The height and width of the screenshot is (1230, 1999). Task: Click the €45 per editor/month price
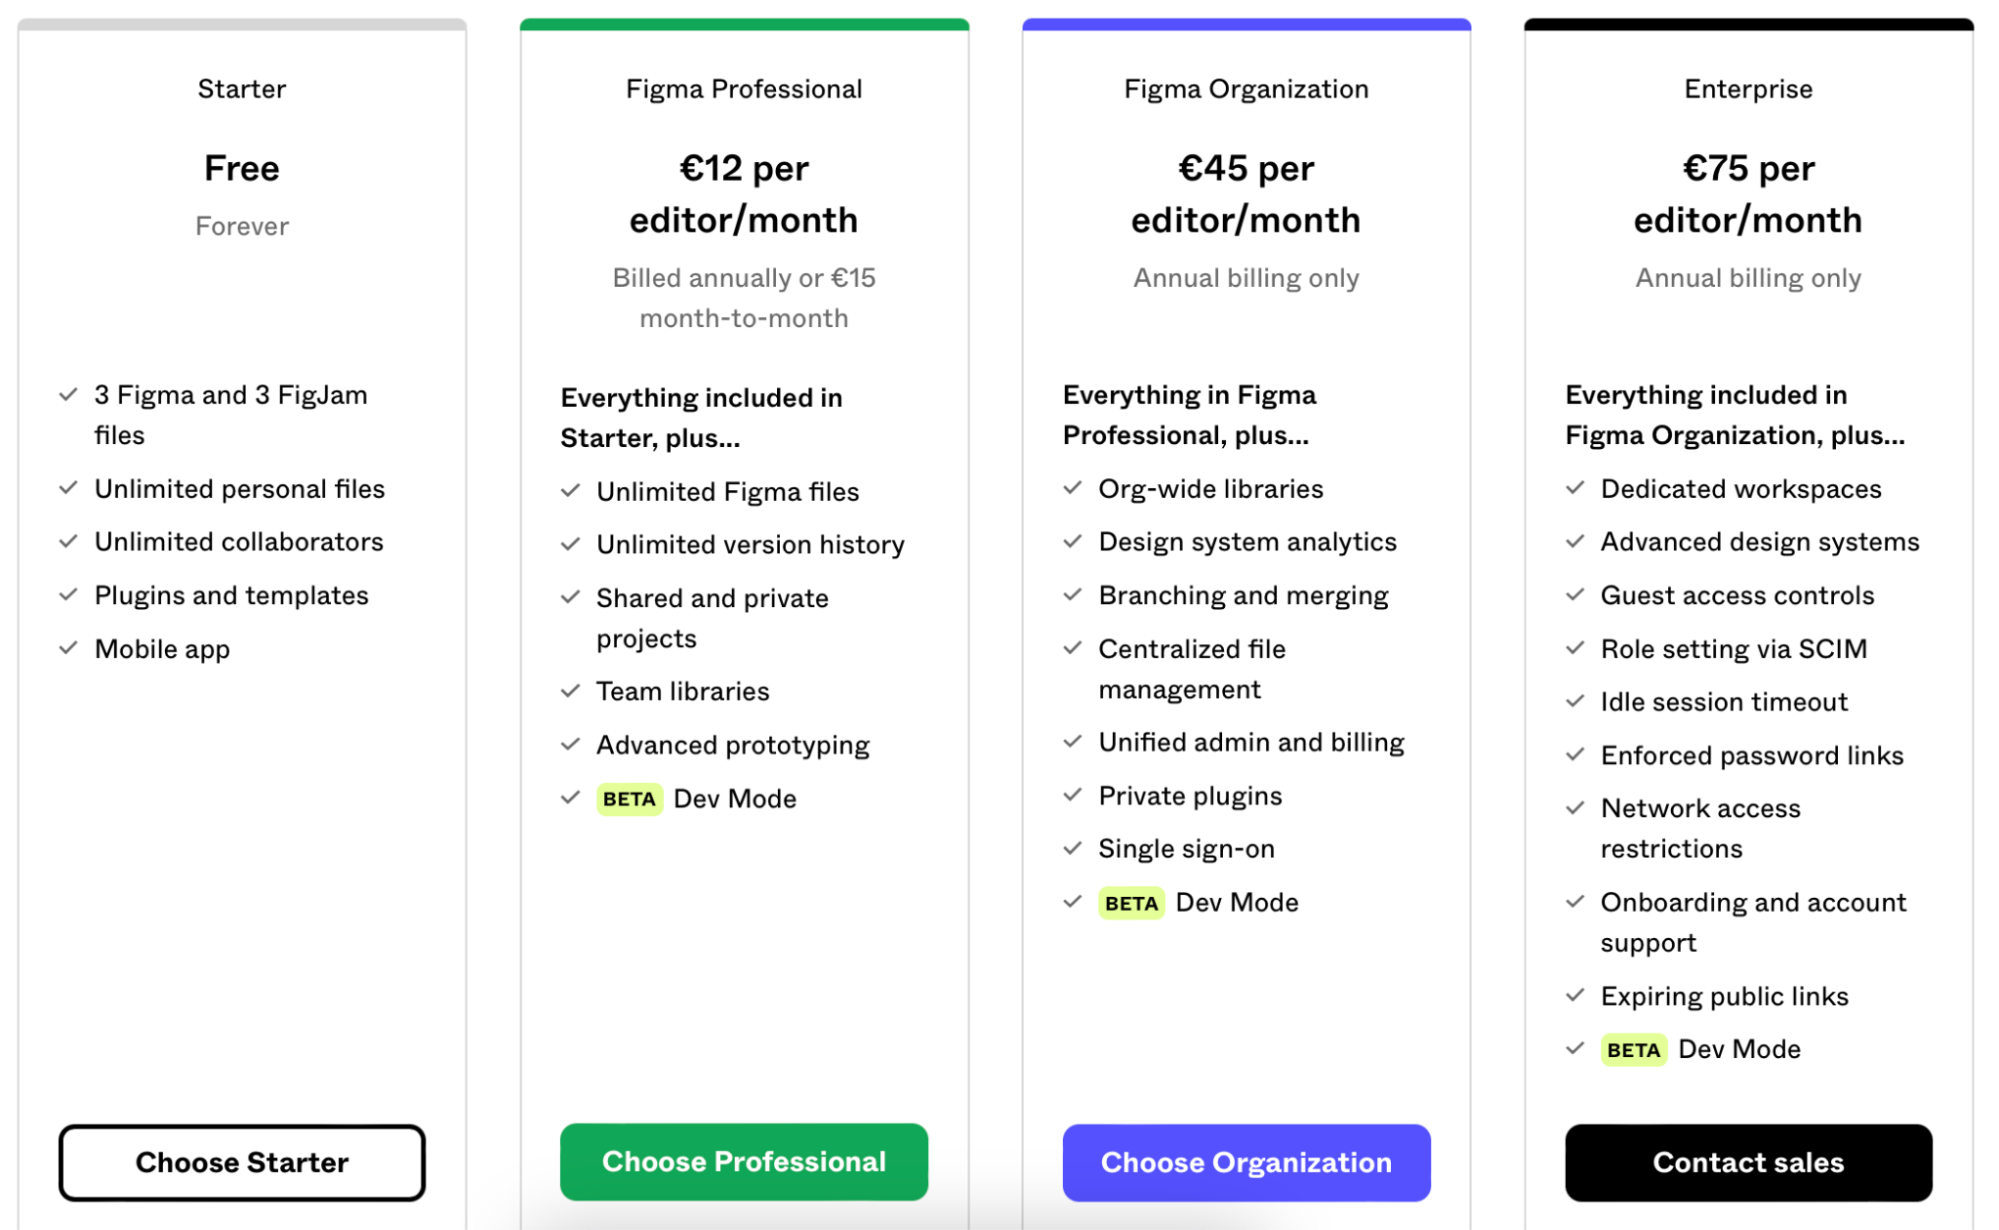tap(1246, 194)
